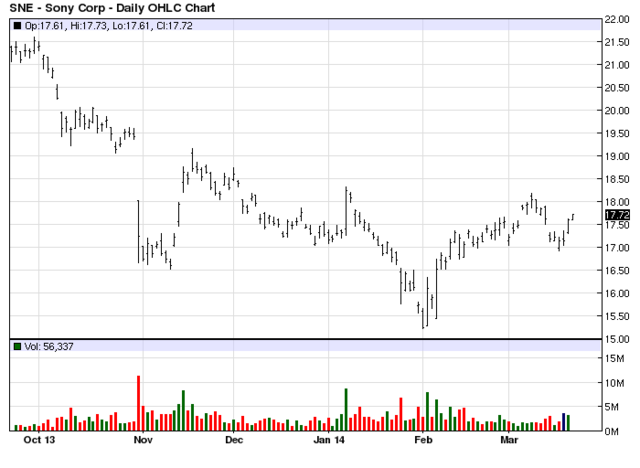Image resolution: width=640 pixels, height=468 pixels.
Task: Click the green legend square next to Vol
Action: coord(17,346)
